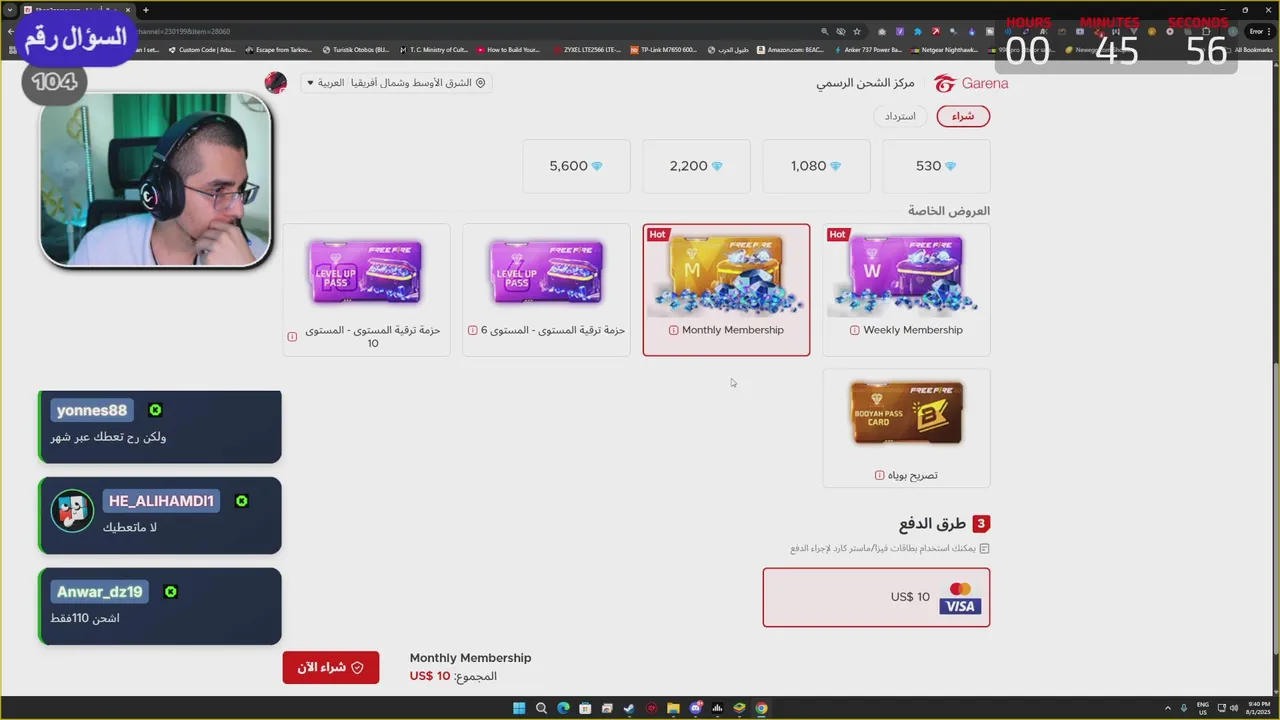Screen dimensions: 1280x720
Task: Click the info icon beside Monthly Membership
Action: point(673,330)
